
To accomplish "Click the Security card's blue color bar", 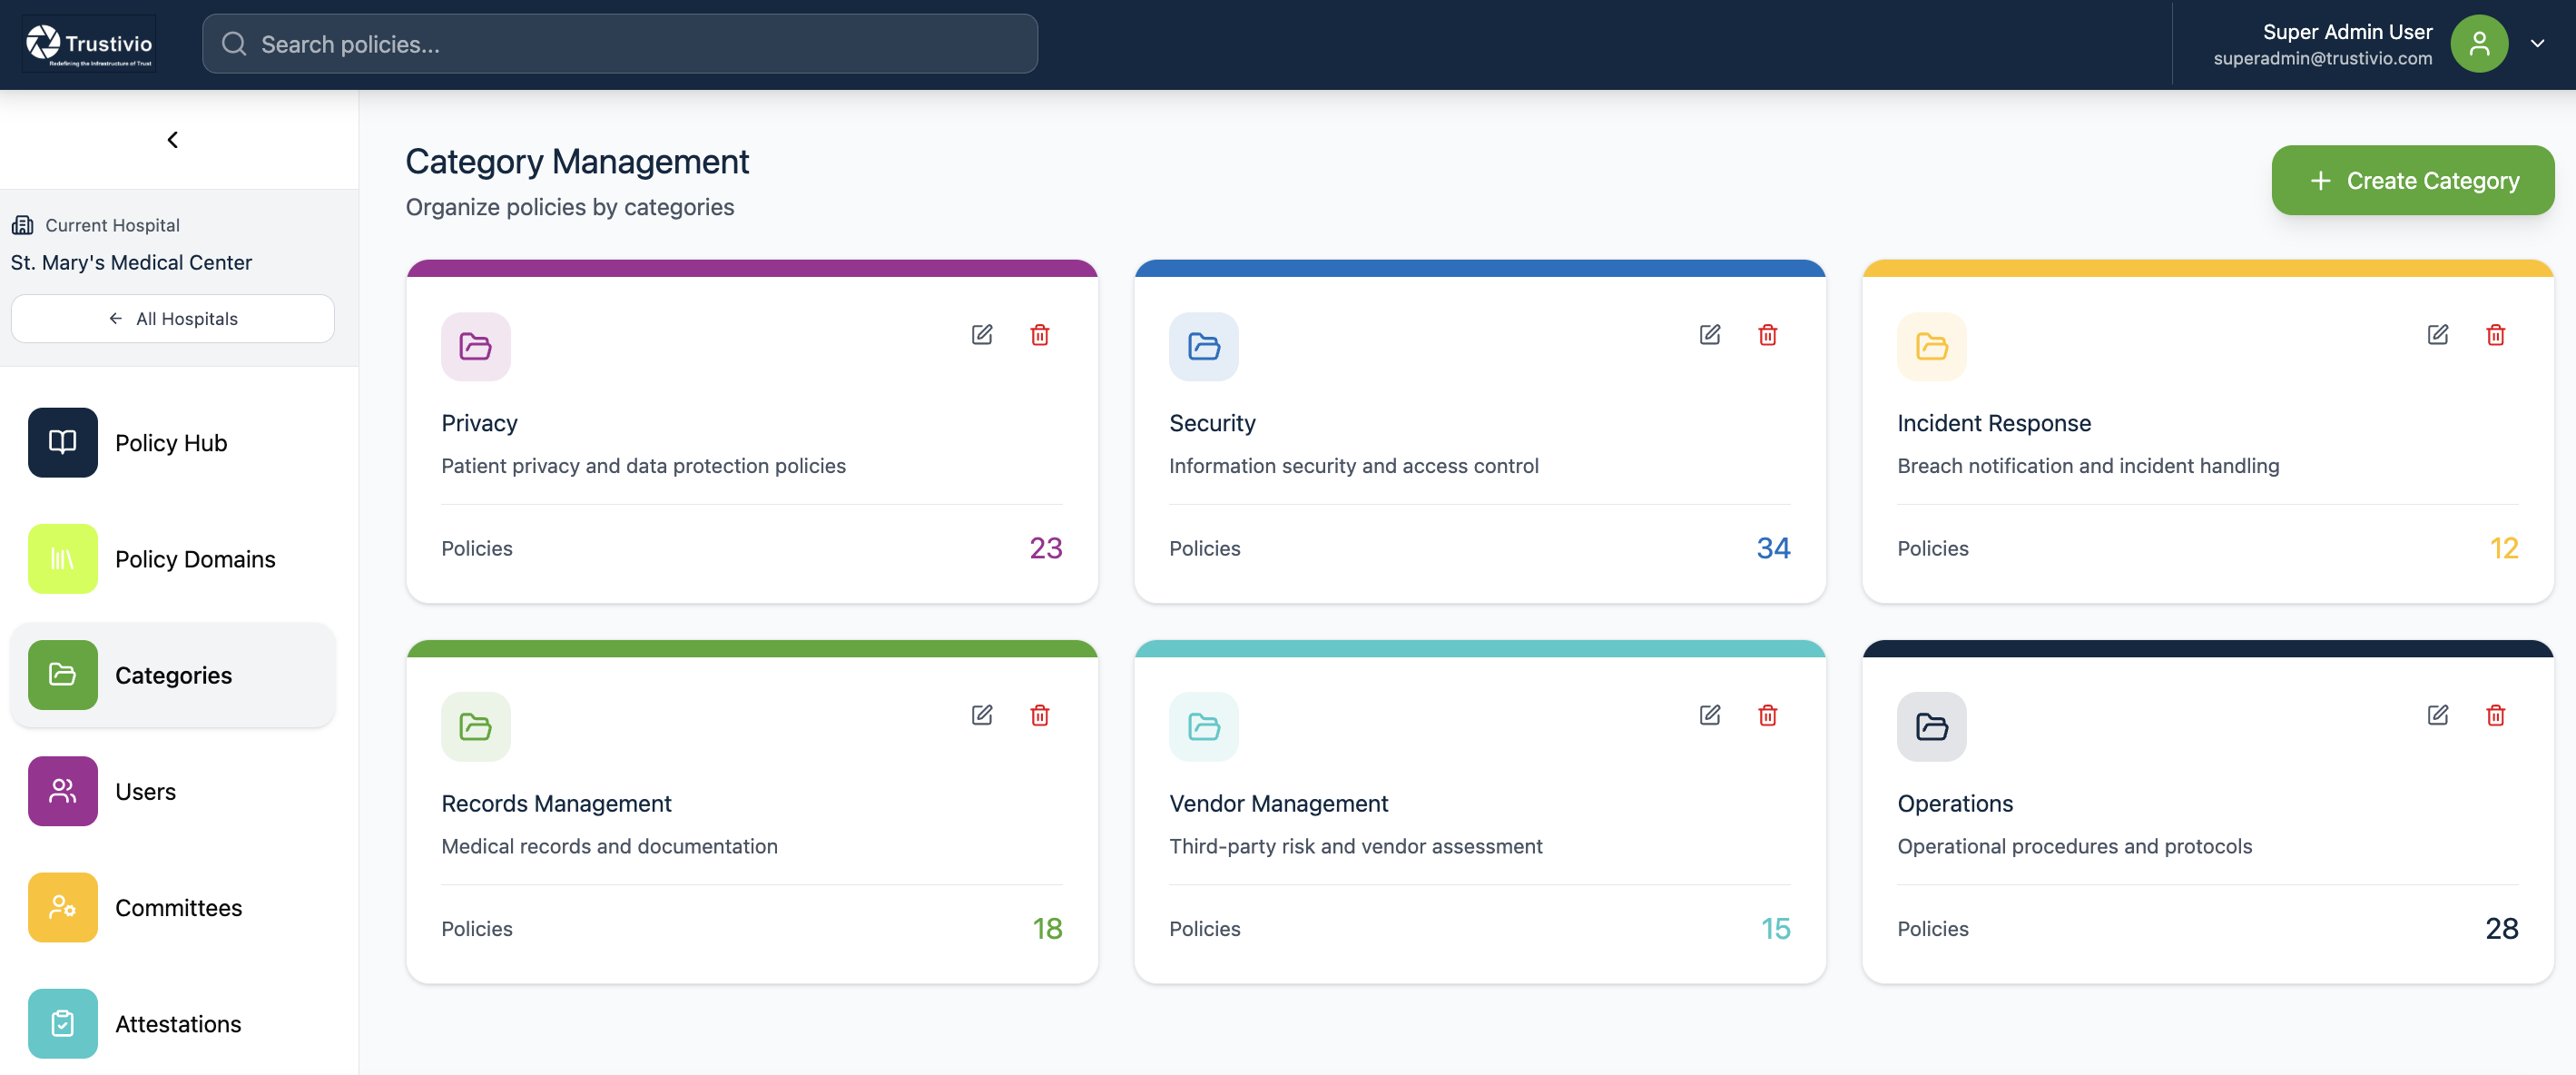I will 1479,268.
